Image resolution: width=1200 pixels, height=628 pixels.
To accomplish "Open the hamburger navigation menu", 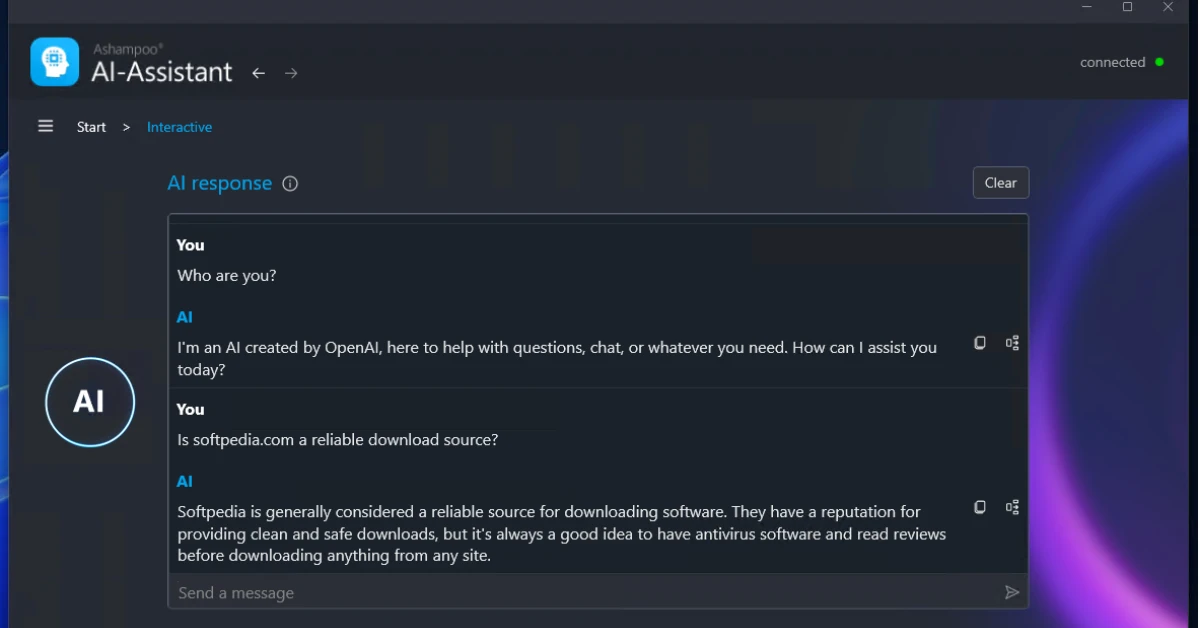I will point(45,126).
